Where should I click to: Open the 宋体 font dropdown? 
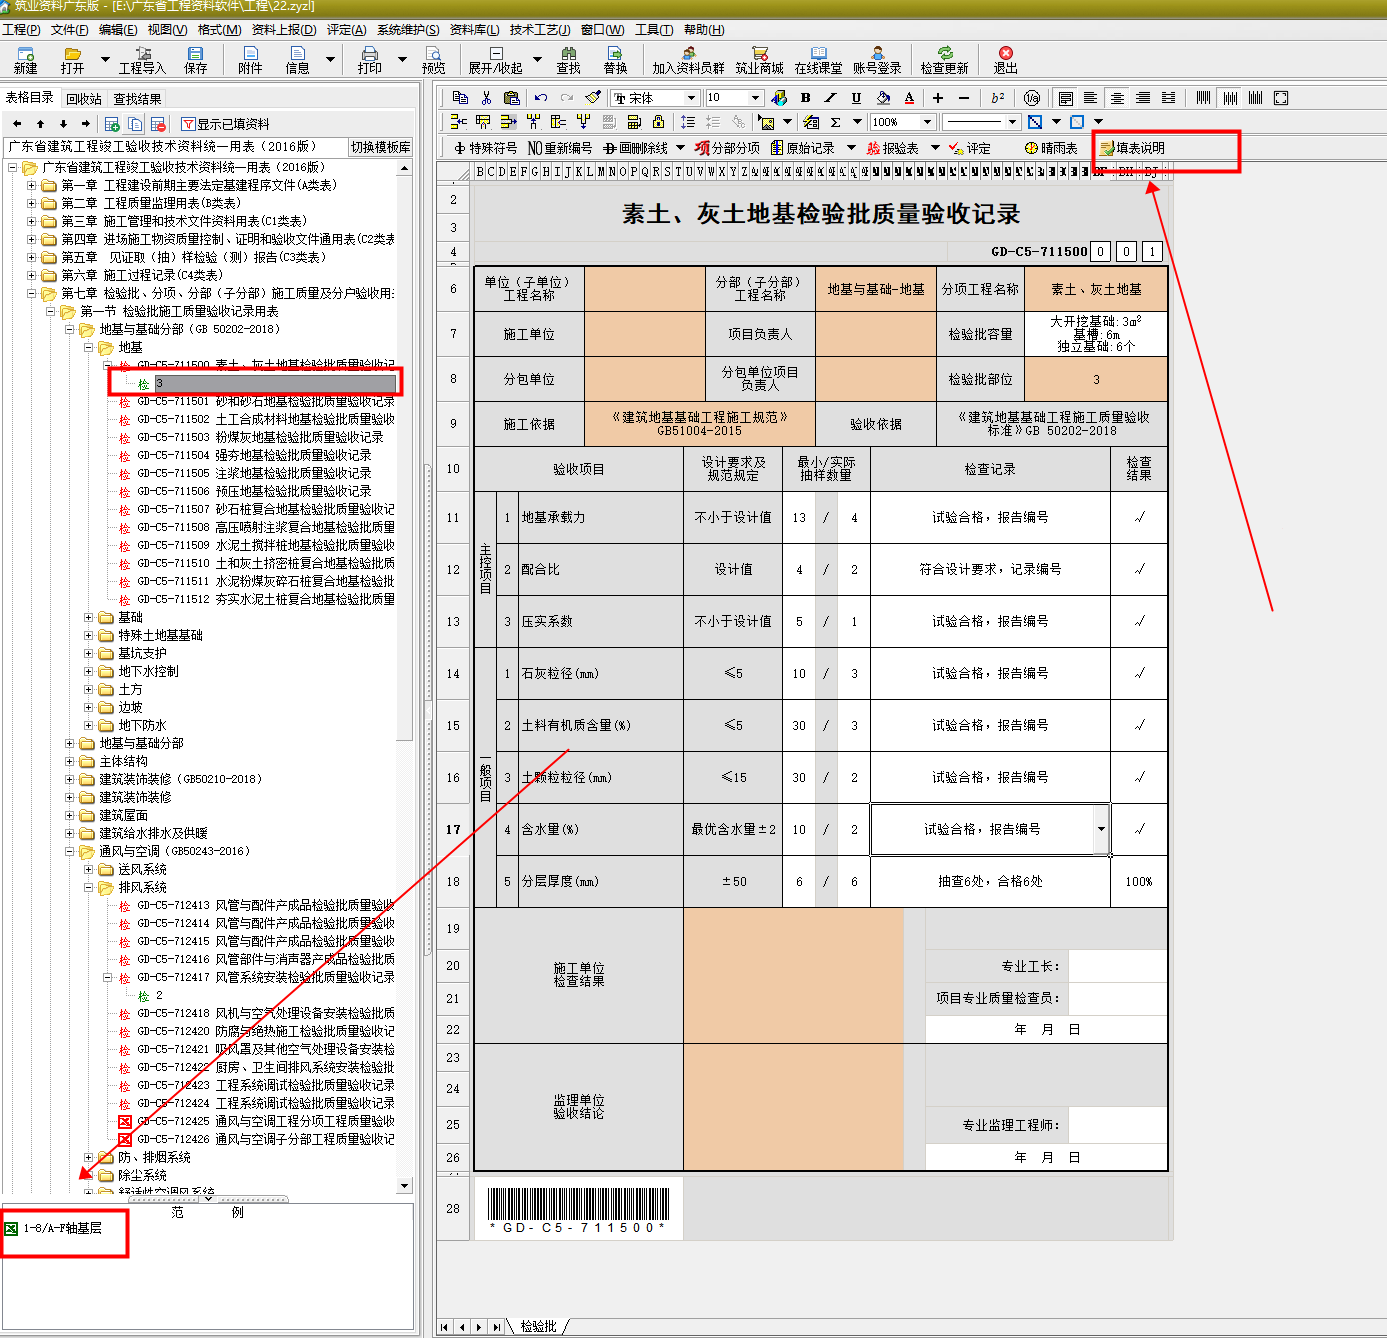[x=691, y=98]
